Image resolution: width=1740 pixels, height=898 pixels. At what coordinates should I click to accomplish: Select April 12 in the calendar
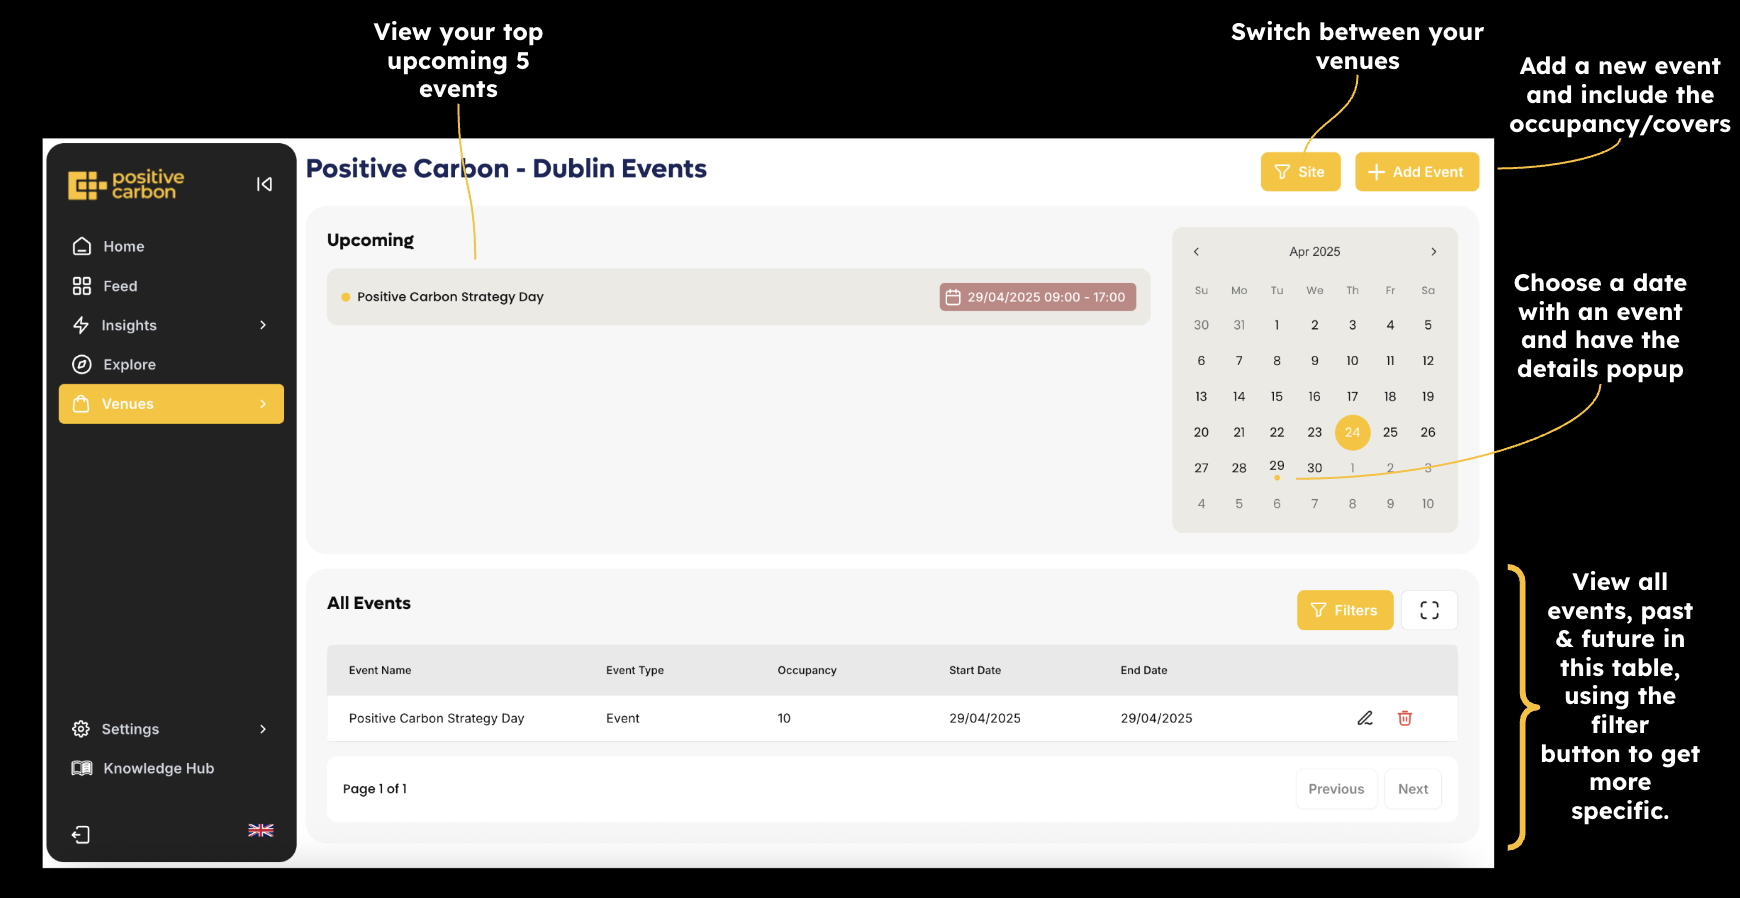[1428, 361]
